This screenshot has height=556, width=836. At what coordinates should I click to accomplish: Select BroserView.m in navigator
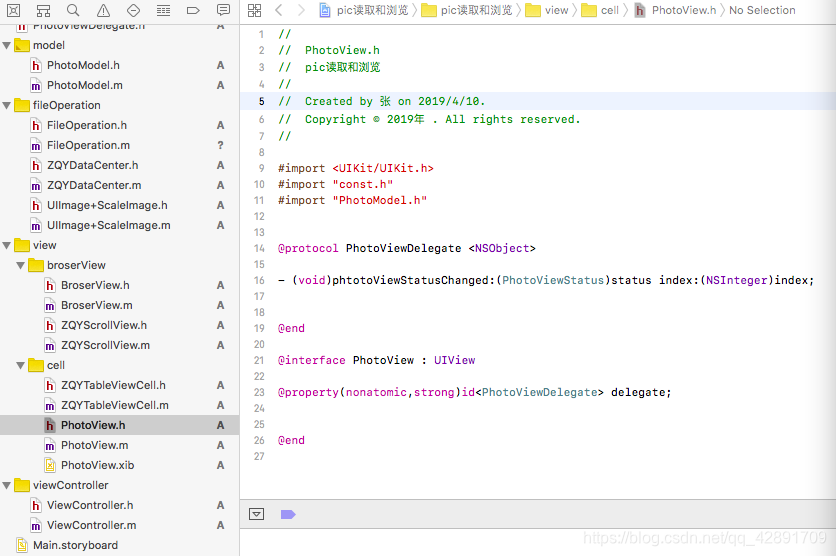click(97, 305)
